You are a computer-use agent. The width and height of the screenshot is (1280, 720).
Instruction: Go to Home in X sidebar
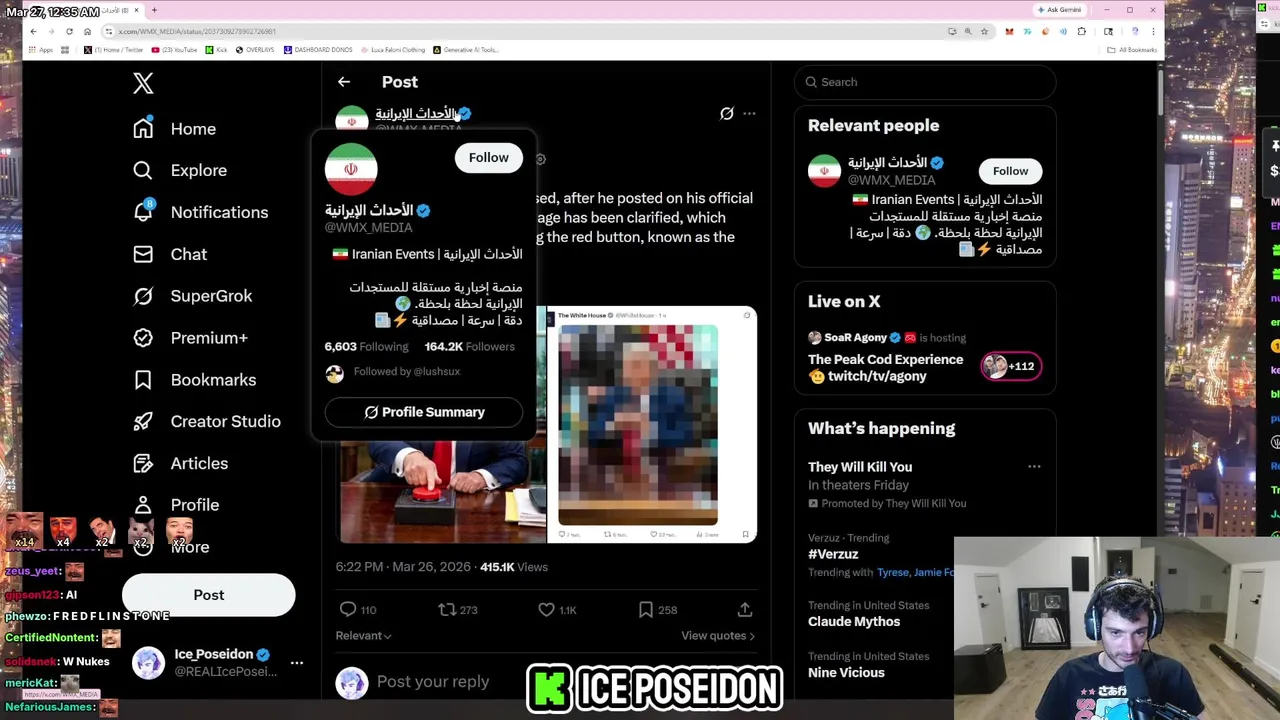pyautogui.click(x=175, y=129)
